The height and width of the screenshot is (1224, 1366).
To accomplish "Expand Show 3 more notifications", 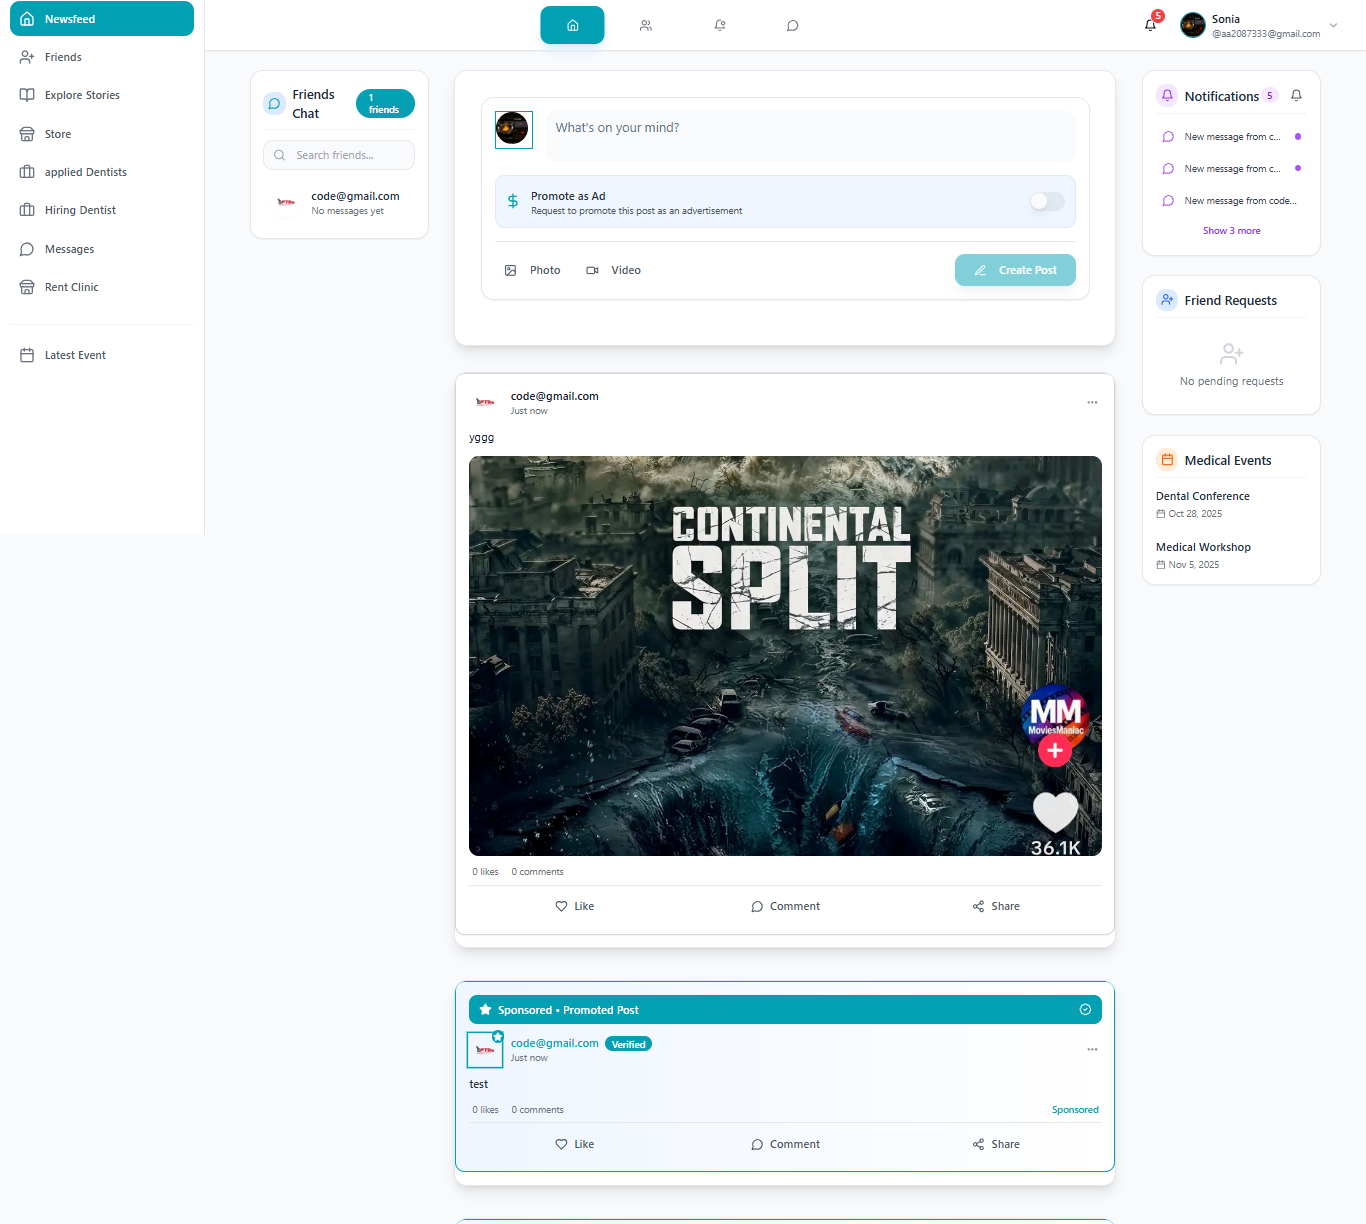I will 1231,231.
